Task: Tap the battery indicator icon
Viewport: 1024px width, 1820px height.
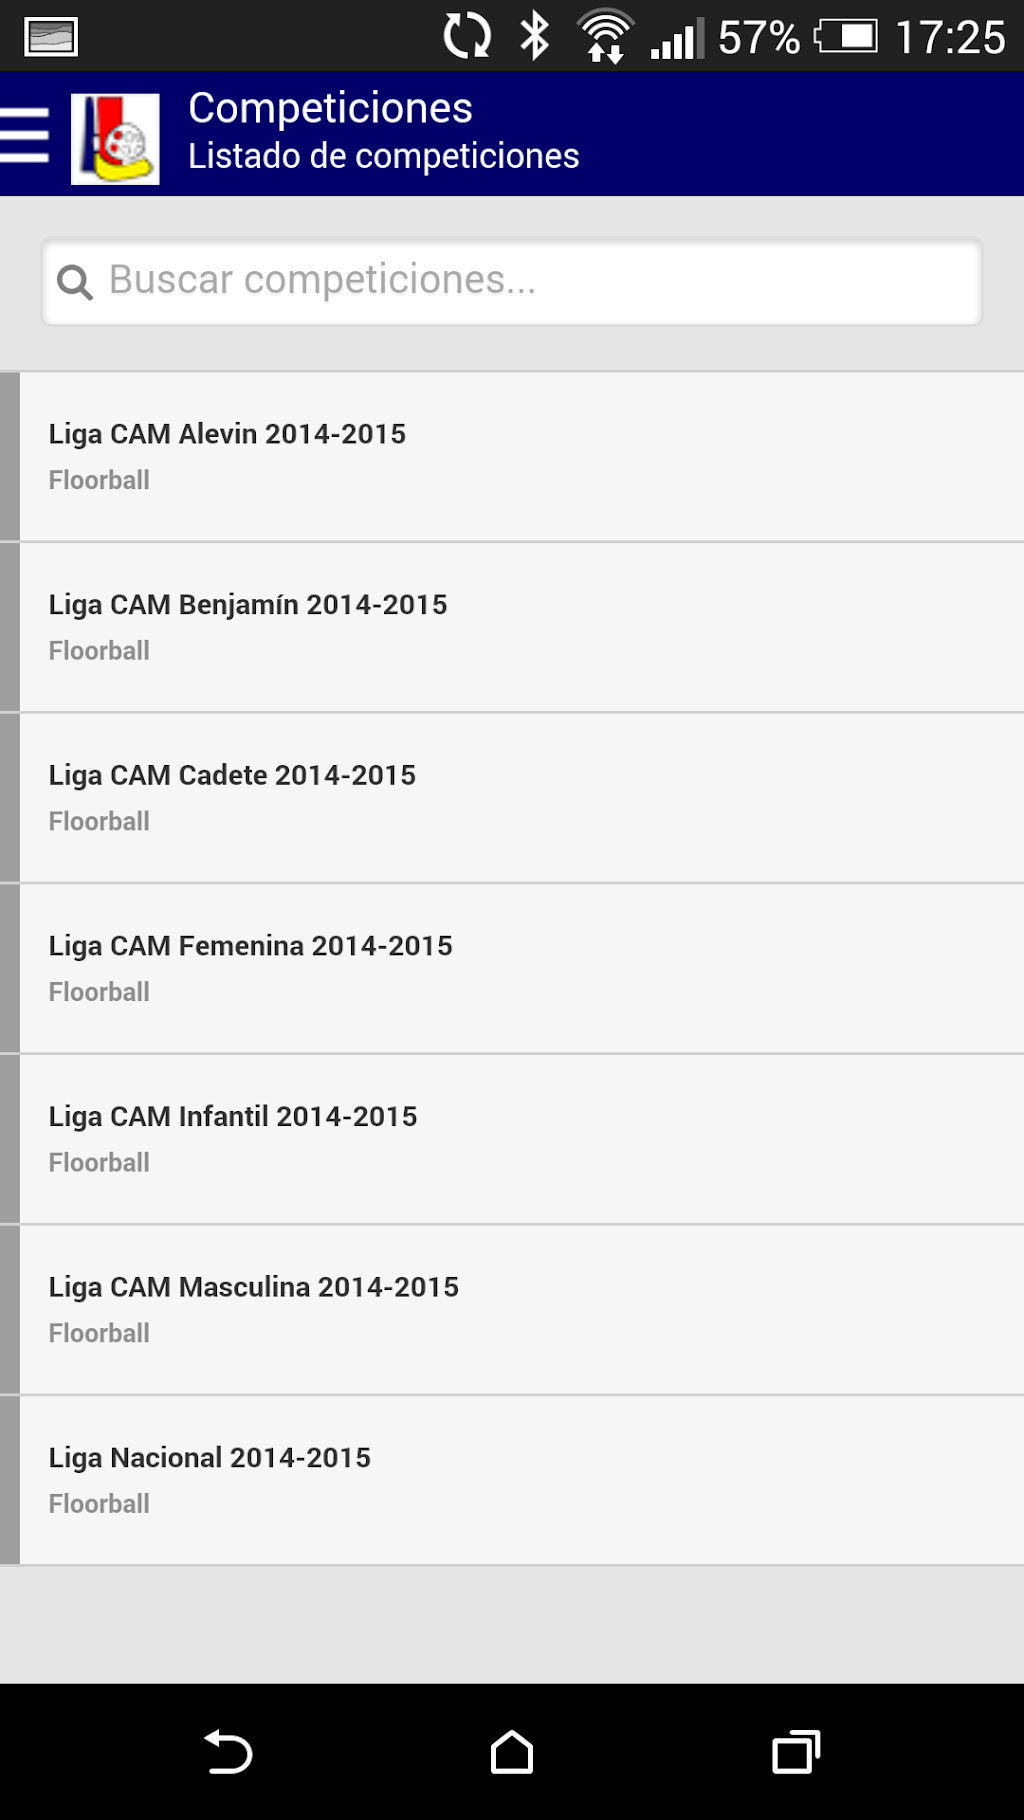Action: click(846, 37)
